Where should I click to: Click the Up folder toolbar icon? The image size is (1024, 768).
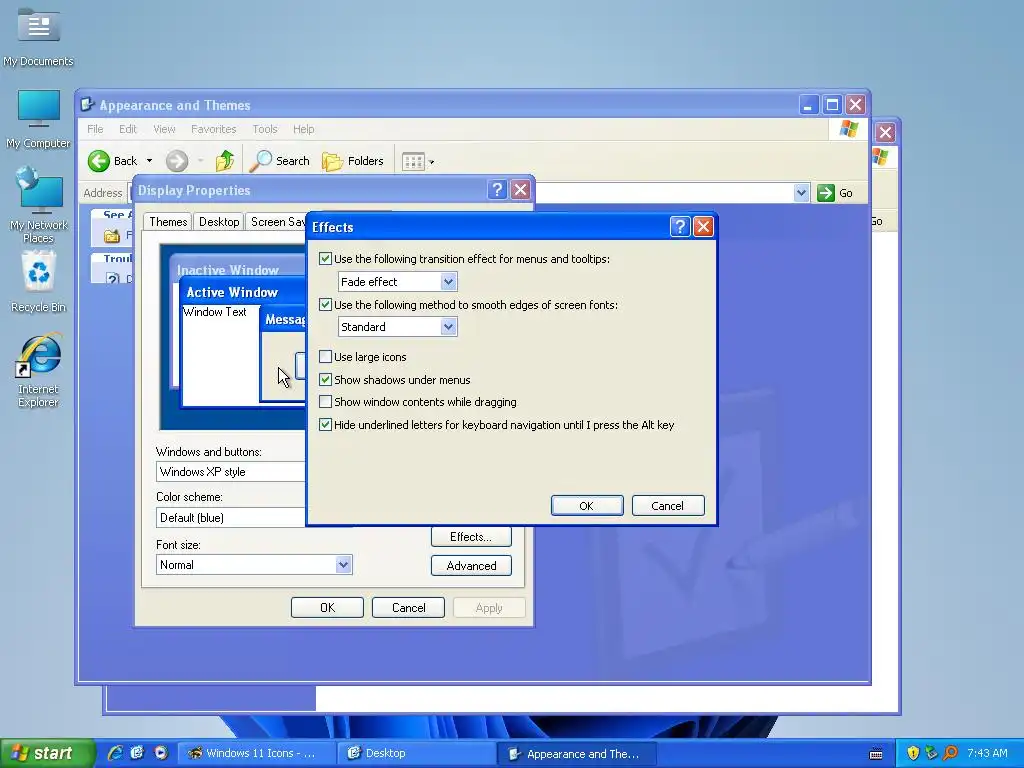pyautogui.click(x=225, y=161)
